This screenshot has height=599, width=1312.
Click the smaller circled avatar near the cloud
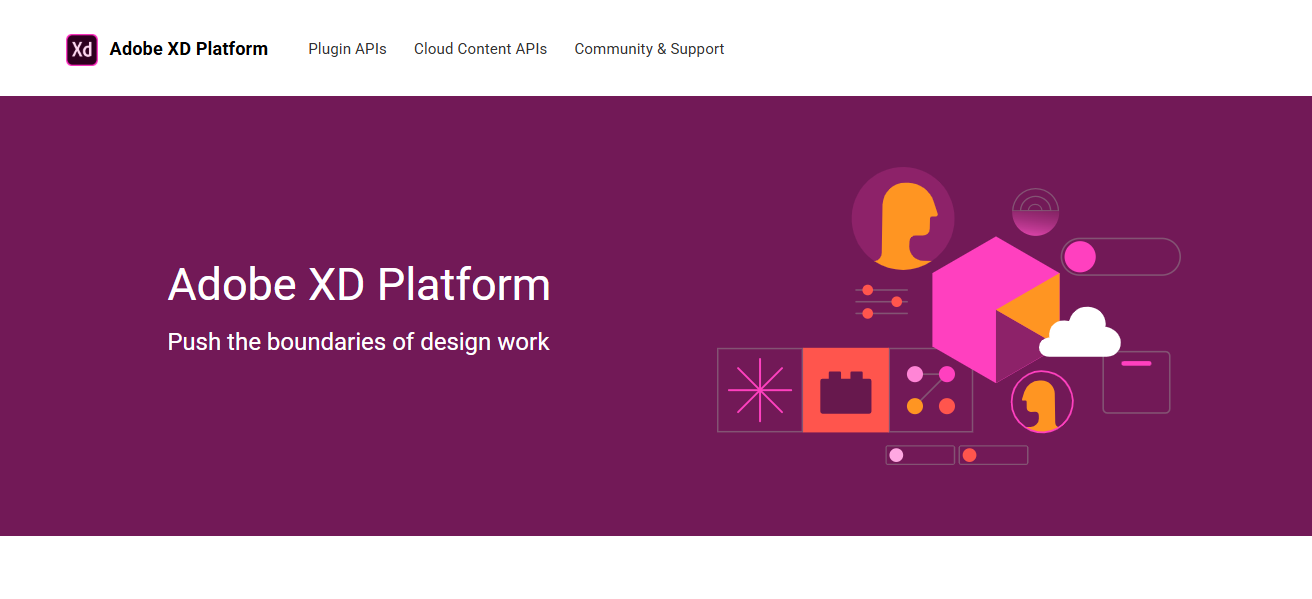pos(1042,402)
